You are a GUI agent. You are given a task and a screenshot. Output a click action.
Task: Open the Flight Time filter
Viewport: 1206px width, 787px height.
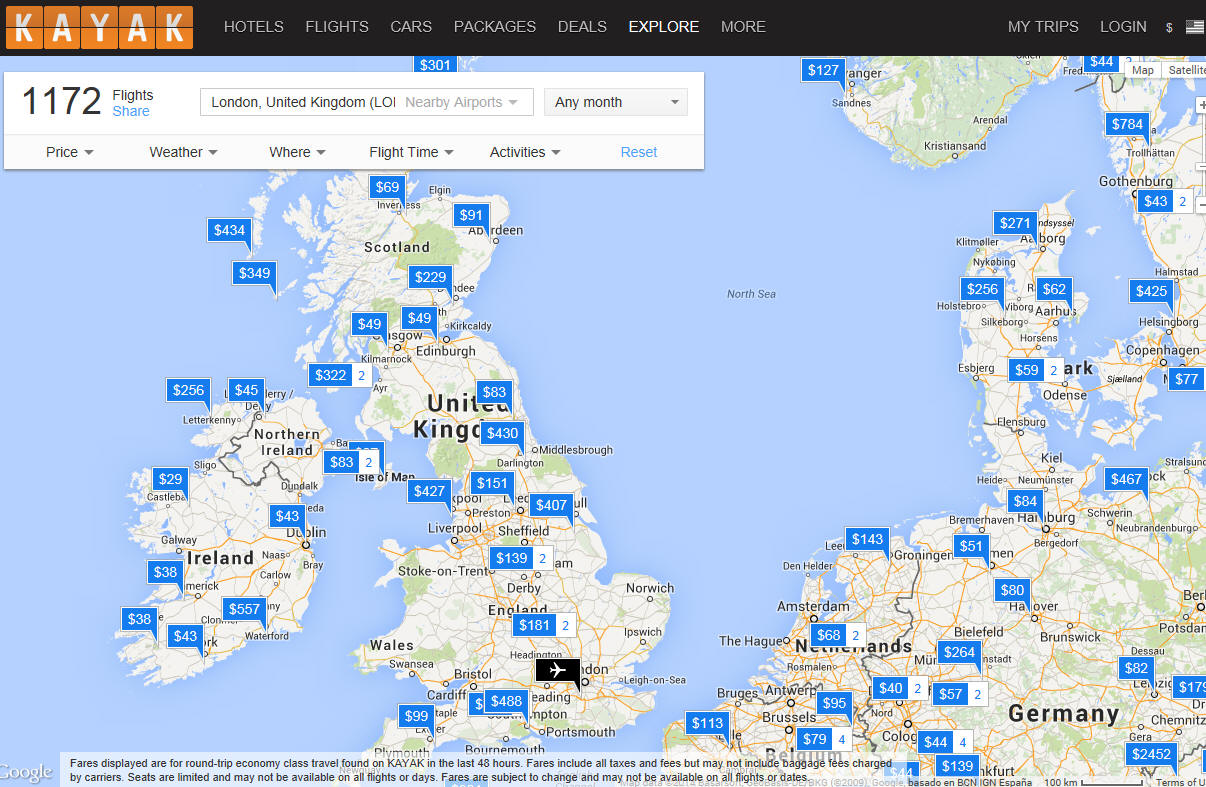click(412, 152)
